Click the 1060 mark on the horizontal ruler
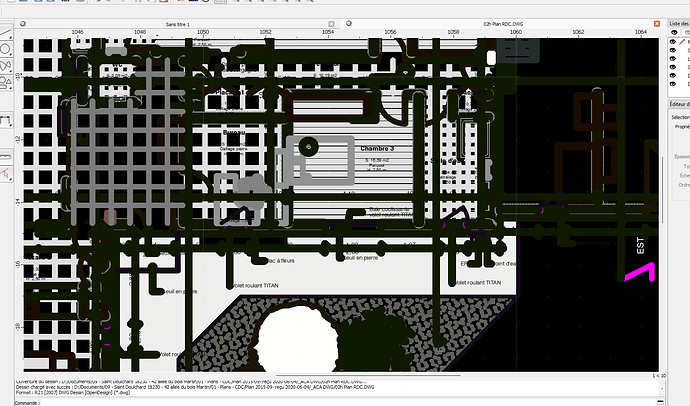Screen dimensions: 690x406 point(516,32)
